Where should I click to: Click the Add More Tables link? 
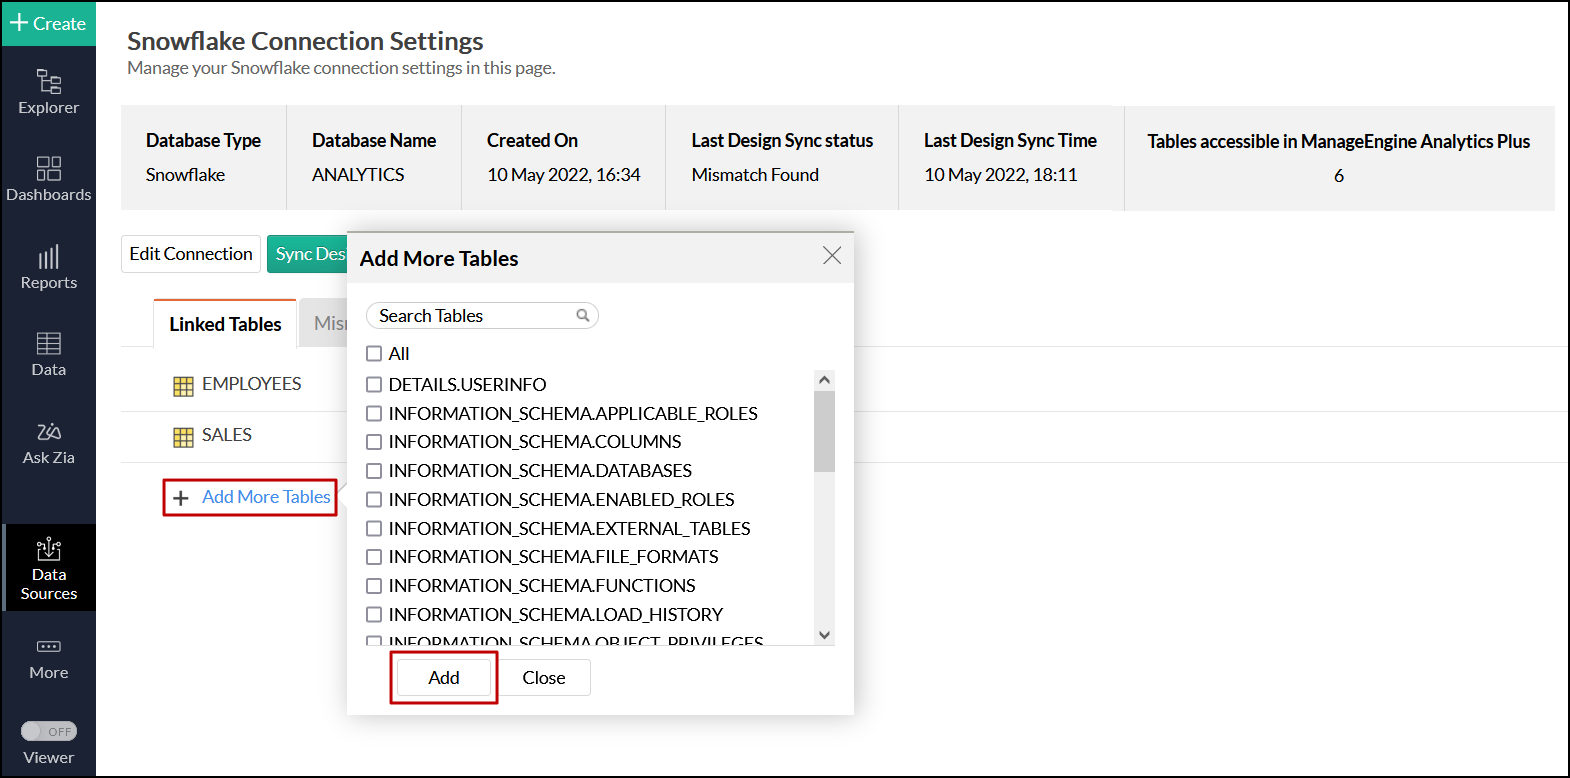pos(265,497)
